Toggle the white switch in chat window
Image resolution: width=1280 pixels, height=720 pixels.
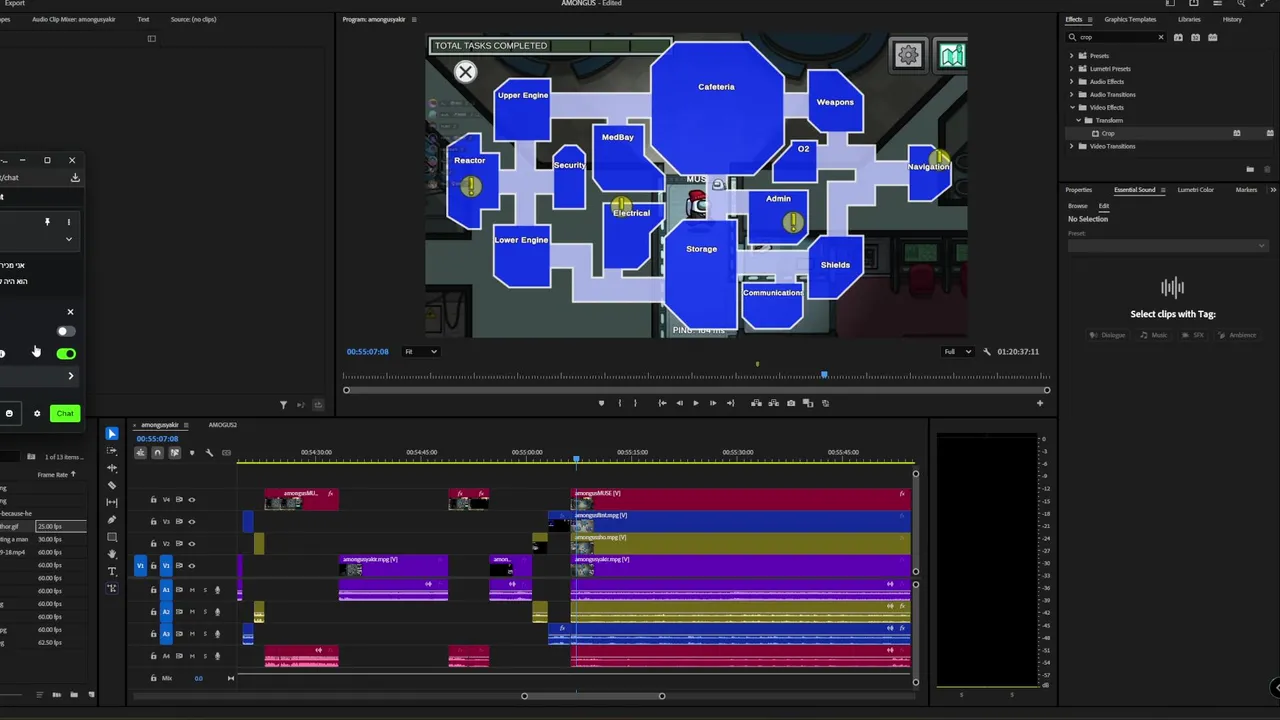pyautogui.click(x=66, y=331)
